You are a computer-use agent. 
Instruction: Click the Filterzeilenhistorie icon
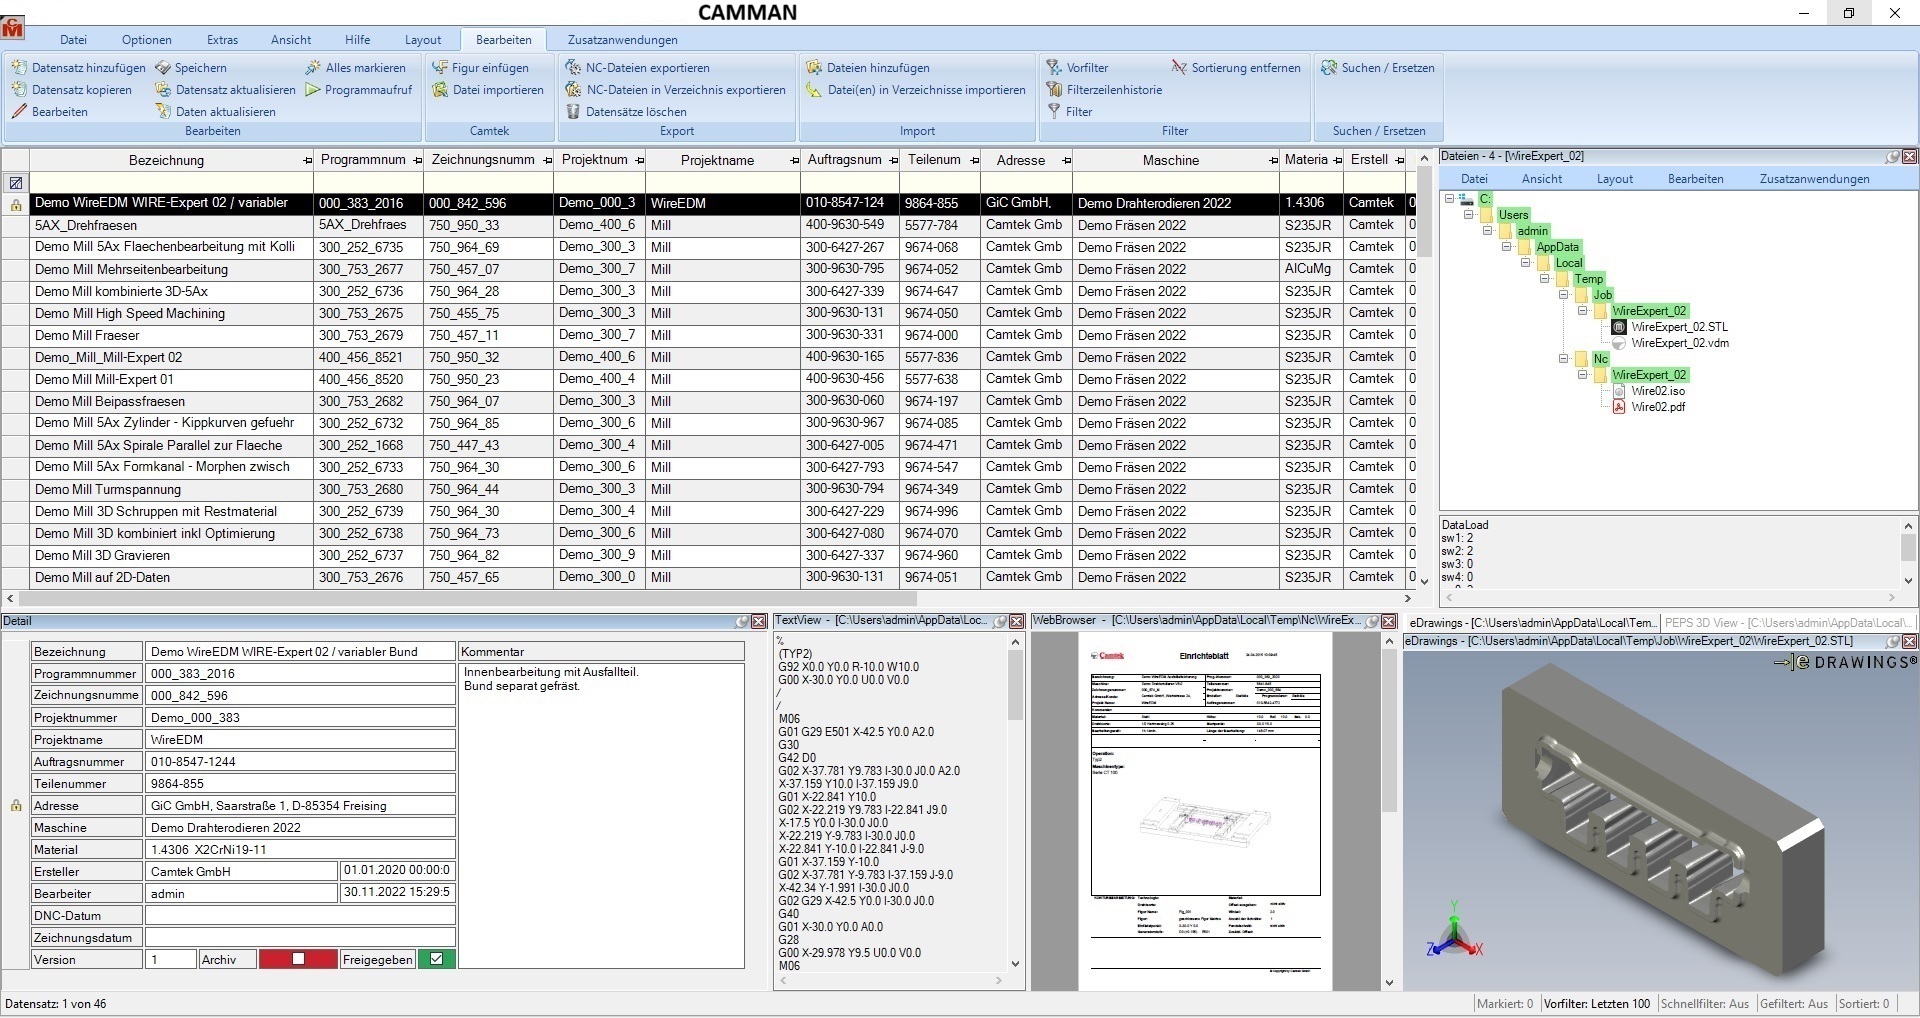click(x=1054, y=90)
